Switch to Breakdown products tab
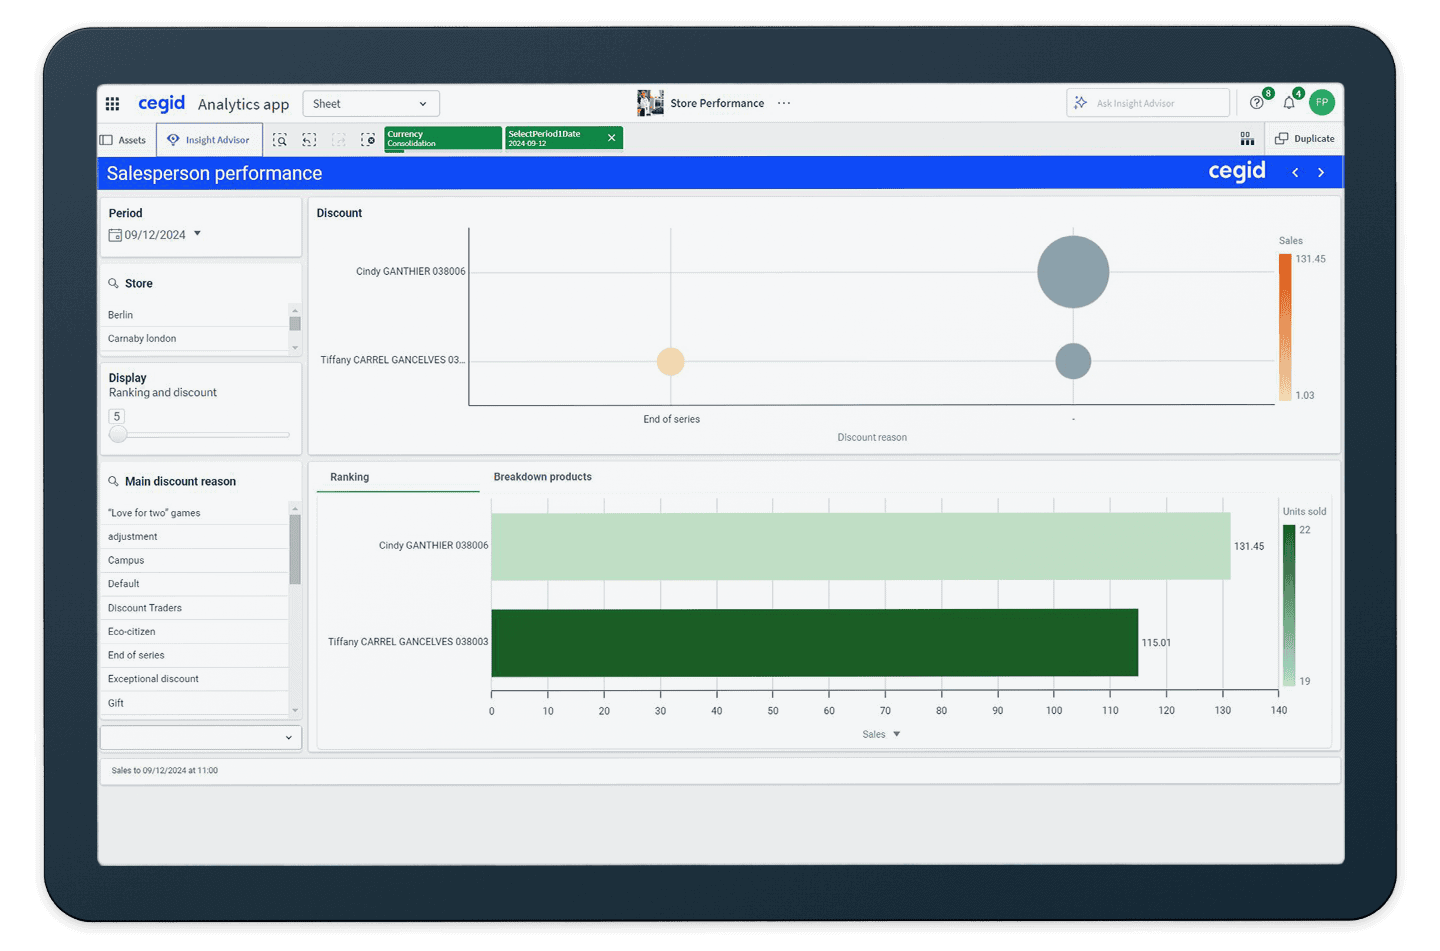 (542, 477)
